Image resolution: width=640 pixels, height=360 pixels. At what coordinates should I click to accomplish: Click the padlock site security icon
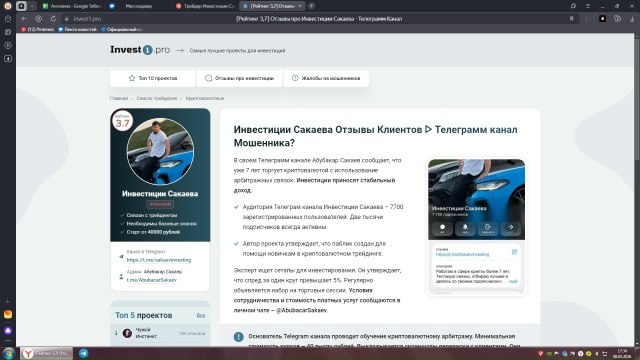[x=67, y=19]
